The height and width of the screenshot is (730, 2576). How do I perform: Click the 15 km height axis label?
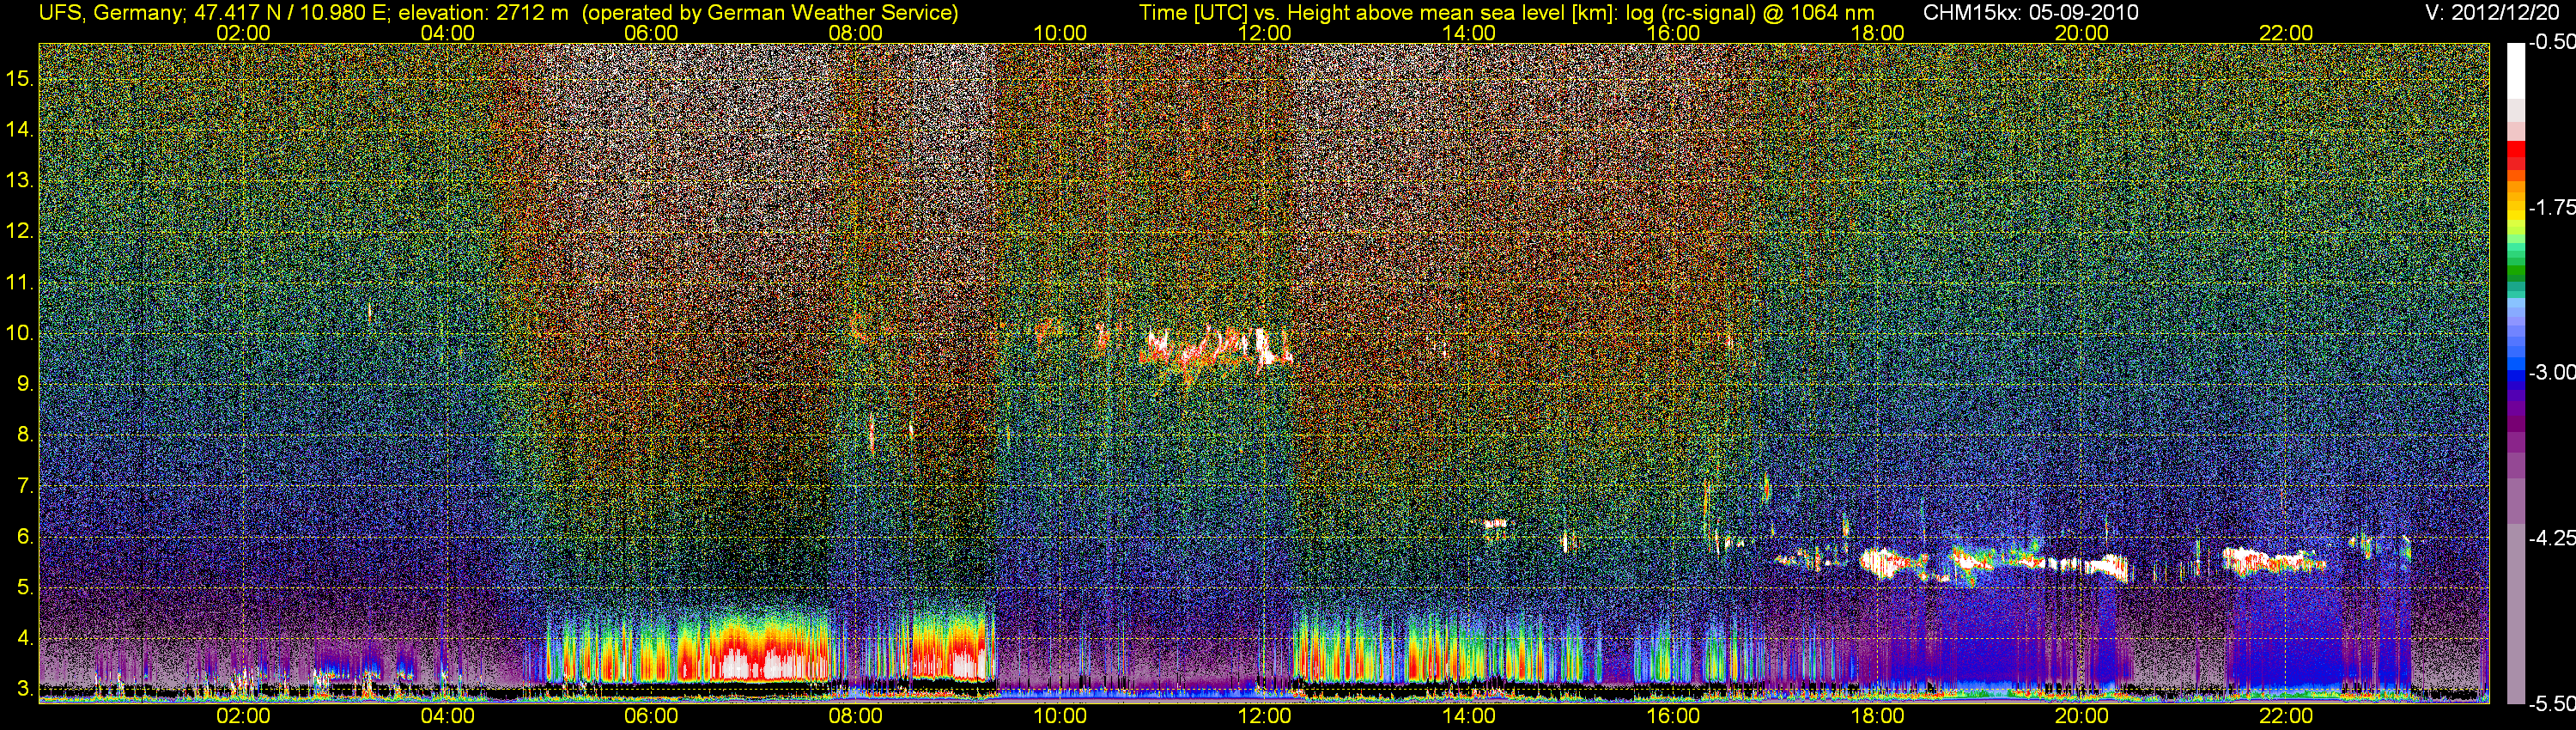pyautogui.click(x=19, y=78)
